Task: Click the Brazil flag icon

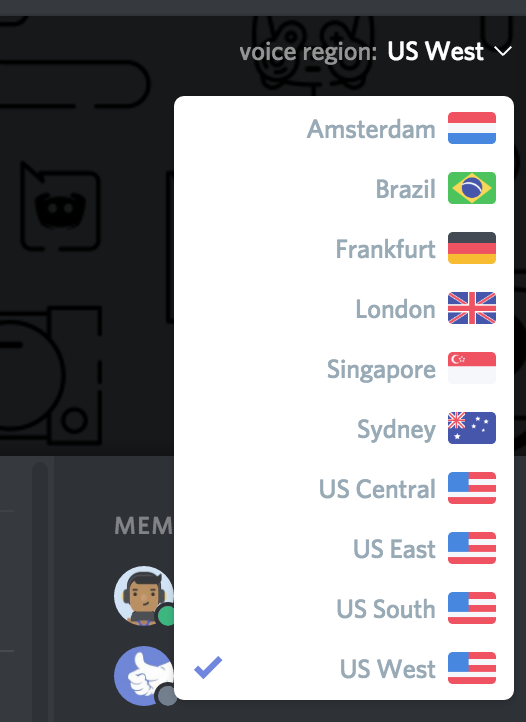Action: 472,188
